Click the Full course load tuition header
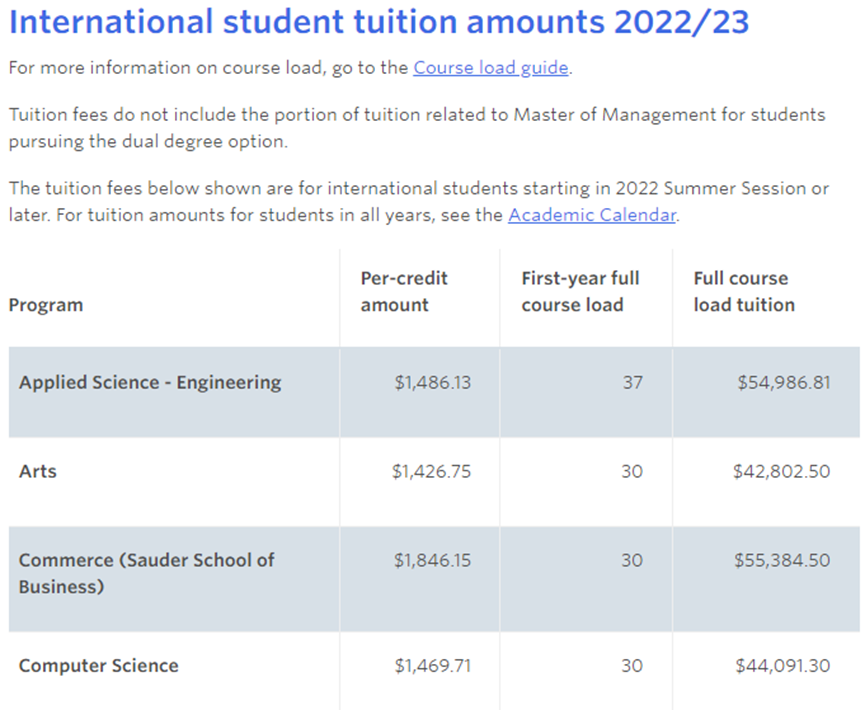Image resolution: width=865 pixels, height=710 pixels. pyautogui.click(x=744, y=291)
